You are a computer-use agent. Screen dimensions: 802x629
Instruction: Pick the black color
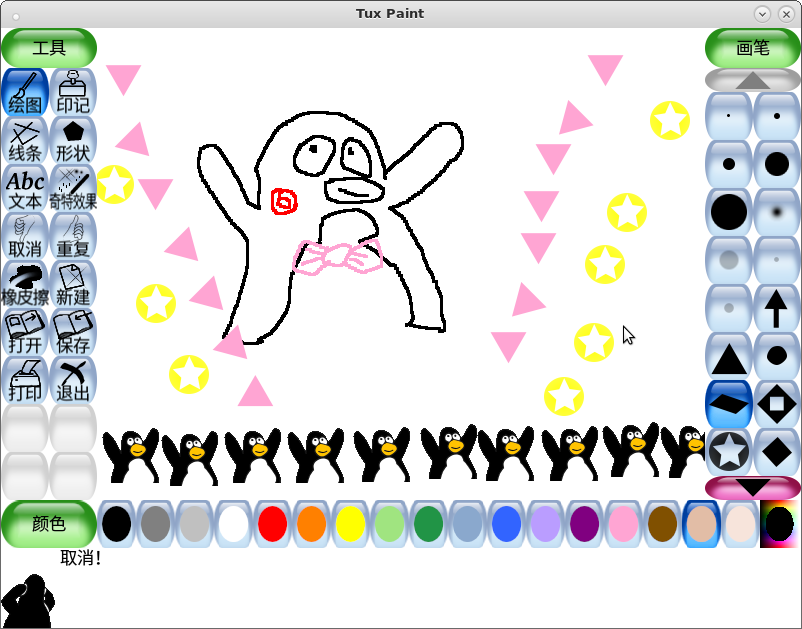click(116, 524)
